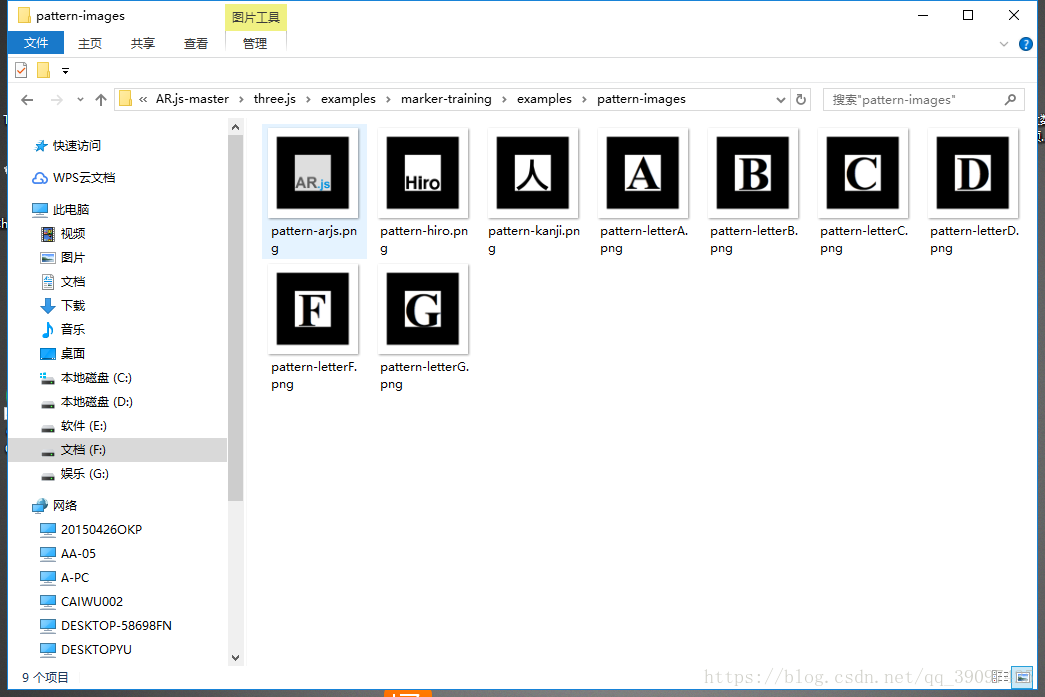Open the quick access toolbar customize dropdown
Screen dimensions: 1045x697
point(65,71)
